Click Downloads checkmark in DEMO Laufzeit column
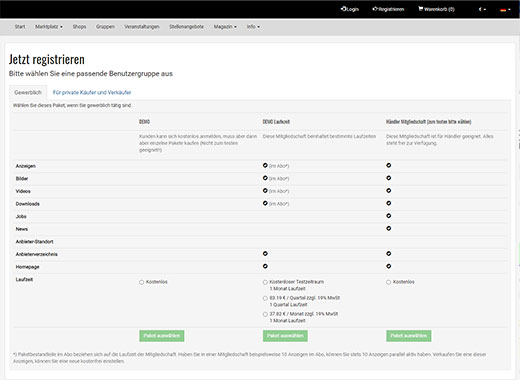520x380 pixels. [x=265, y=203]
